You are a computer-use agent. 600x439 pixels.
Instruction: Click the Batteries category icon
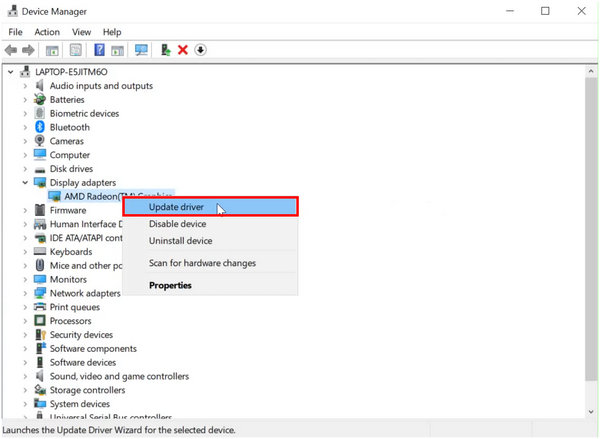40,100
